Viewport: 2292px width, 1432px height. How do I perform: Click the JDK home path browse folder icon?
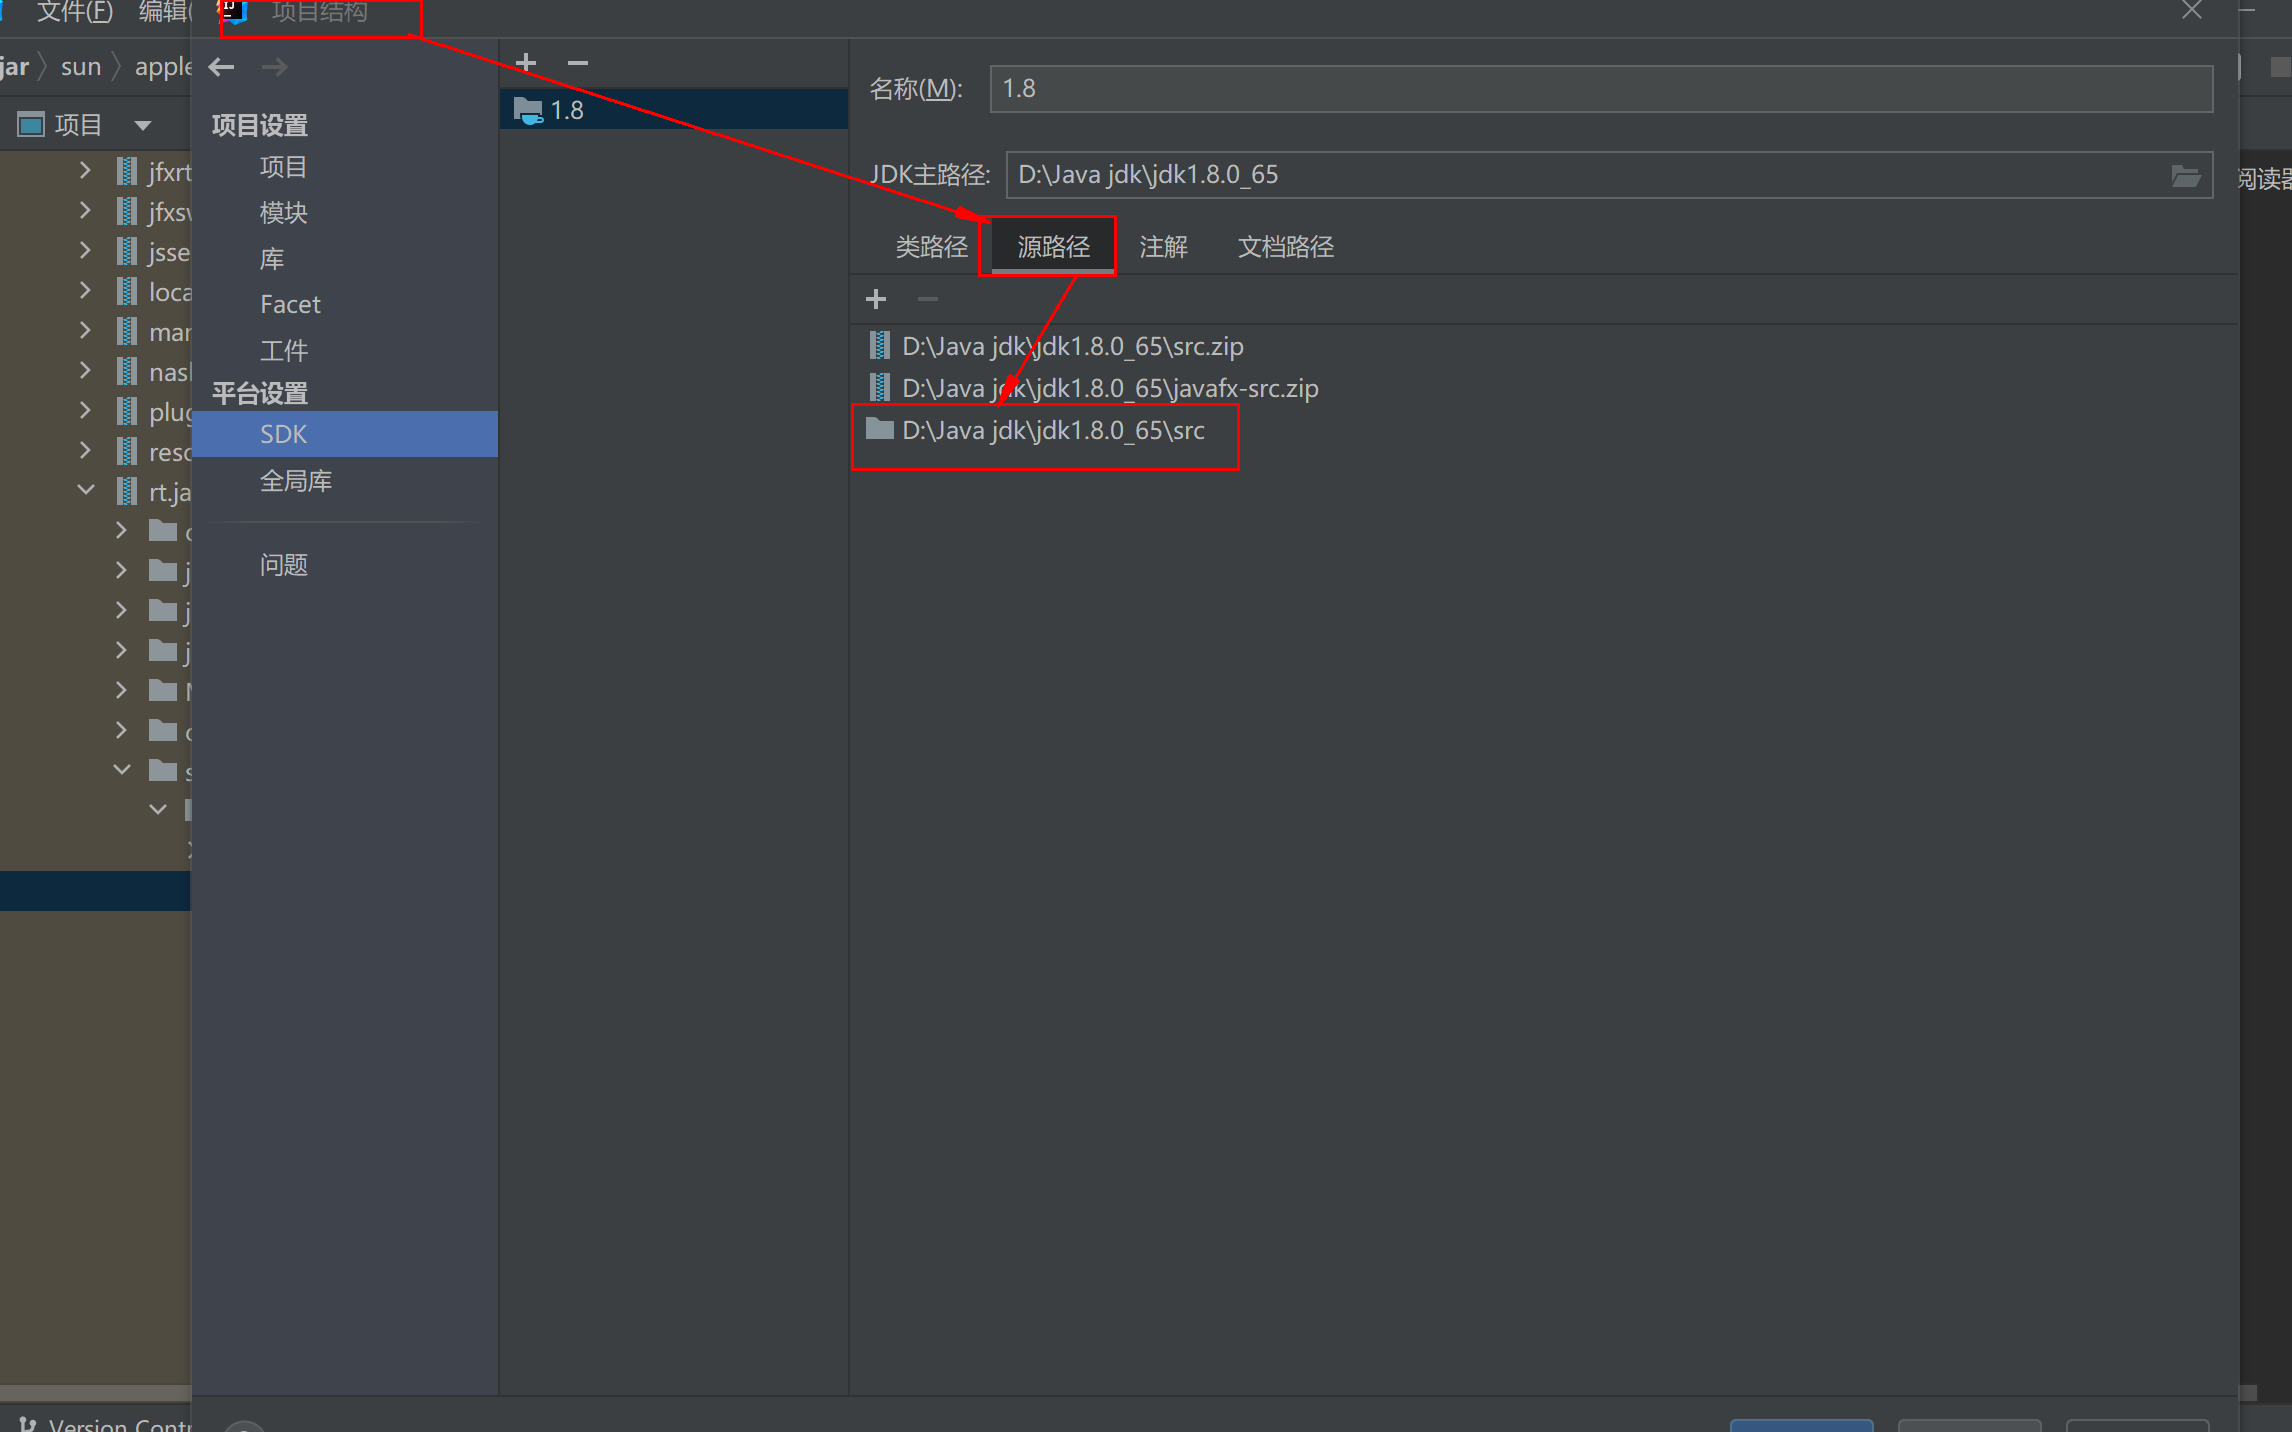[2186, 176]
